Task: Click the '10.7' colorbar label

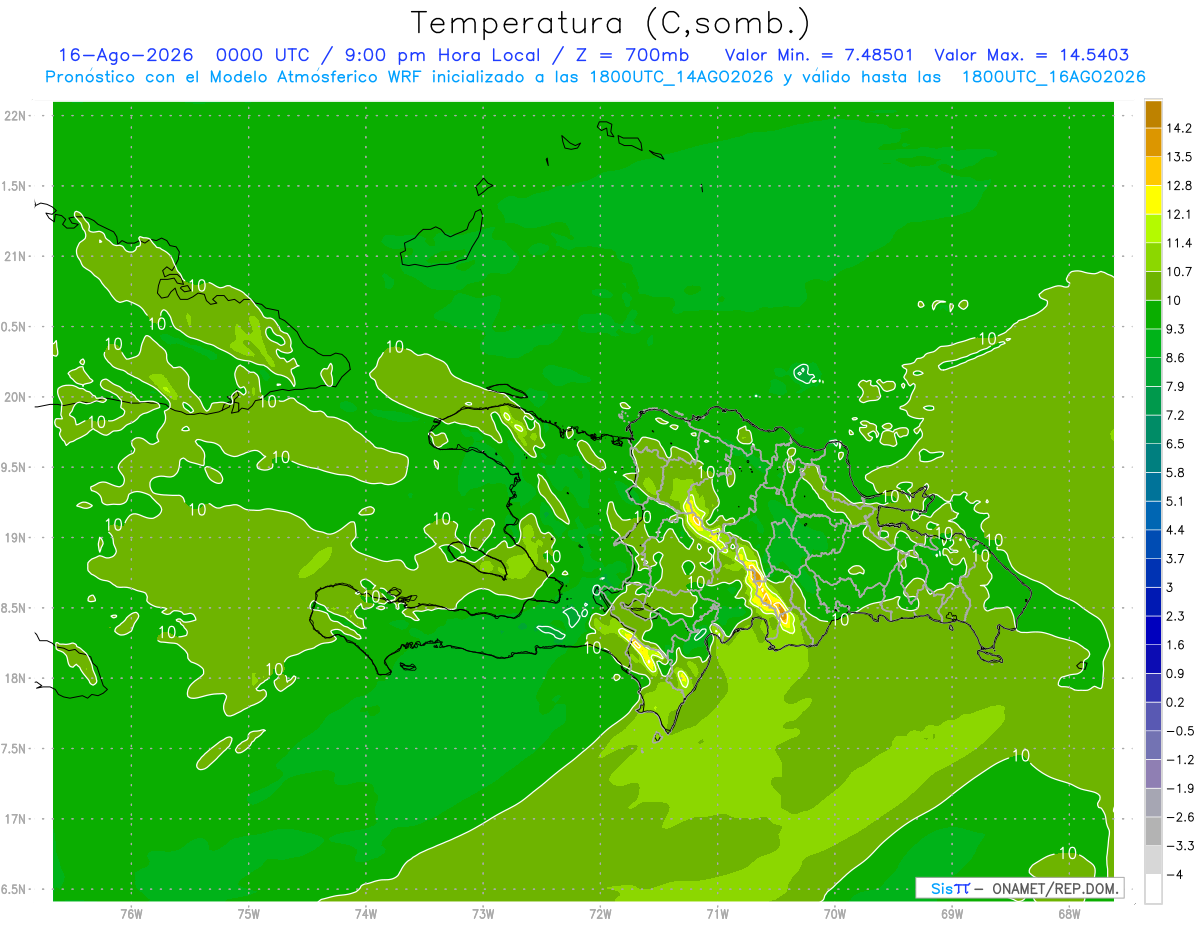Action: point(1179,272)
